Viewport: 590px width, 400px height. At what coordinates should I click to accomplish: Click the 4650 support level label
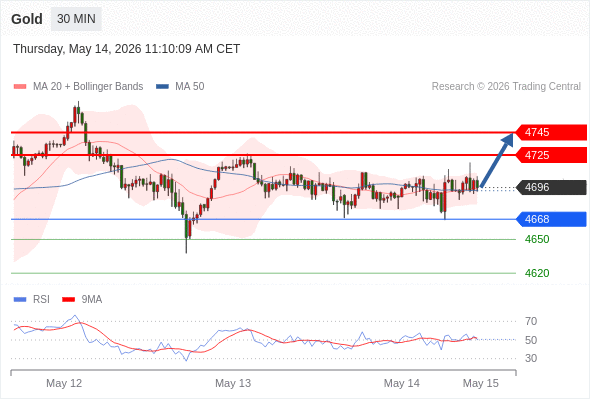(537, 239)
